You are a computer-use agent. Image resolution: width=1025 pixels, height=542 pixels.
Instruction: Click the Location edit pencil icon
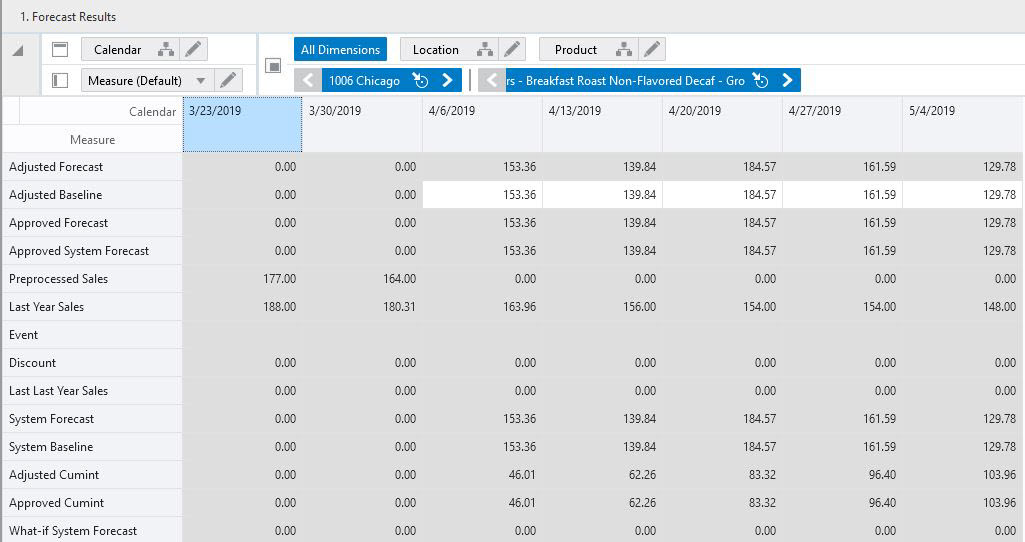[512, 50]
